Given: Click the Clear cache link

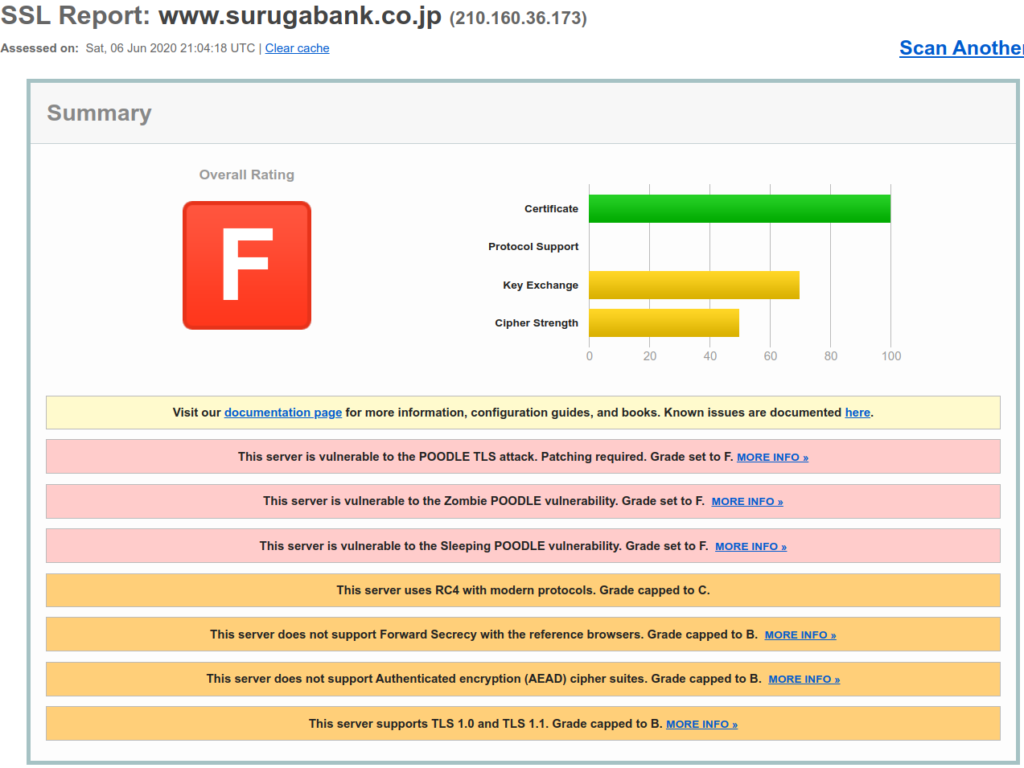Looking at the screenshot, I should pyautogui.click(x=297, y=48).
